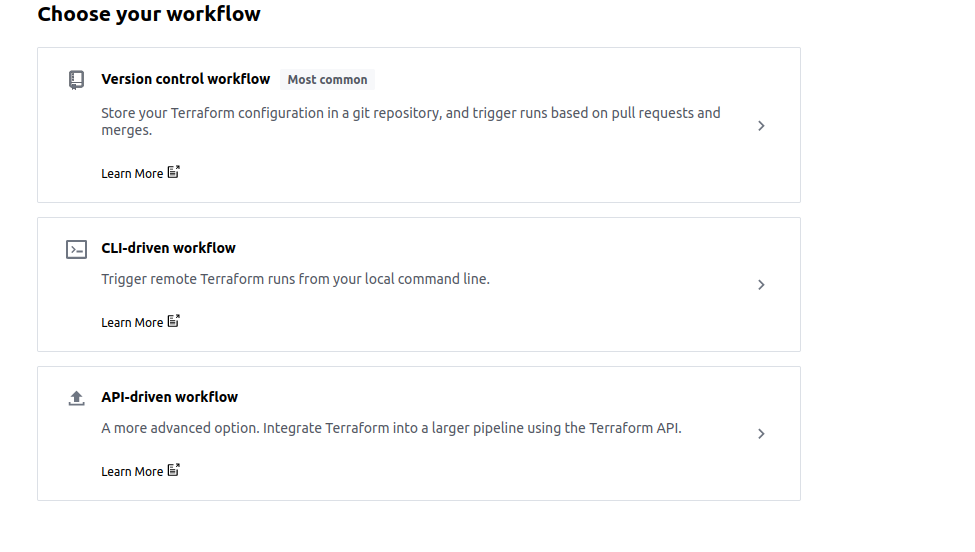
Task: Click external doc icon beside Version control Learn More
Action: pos(173,172)
